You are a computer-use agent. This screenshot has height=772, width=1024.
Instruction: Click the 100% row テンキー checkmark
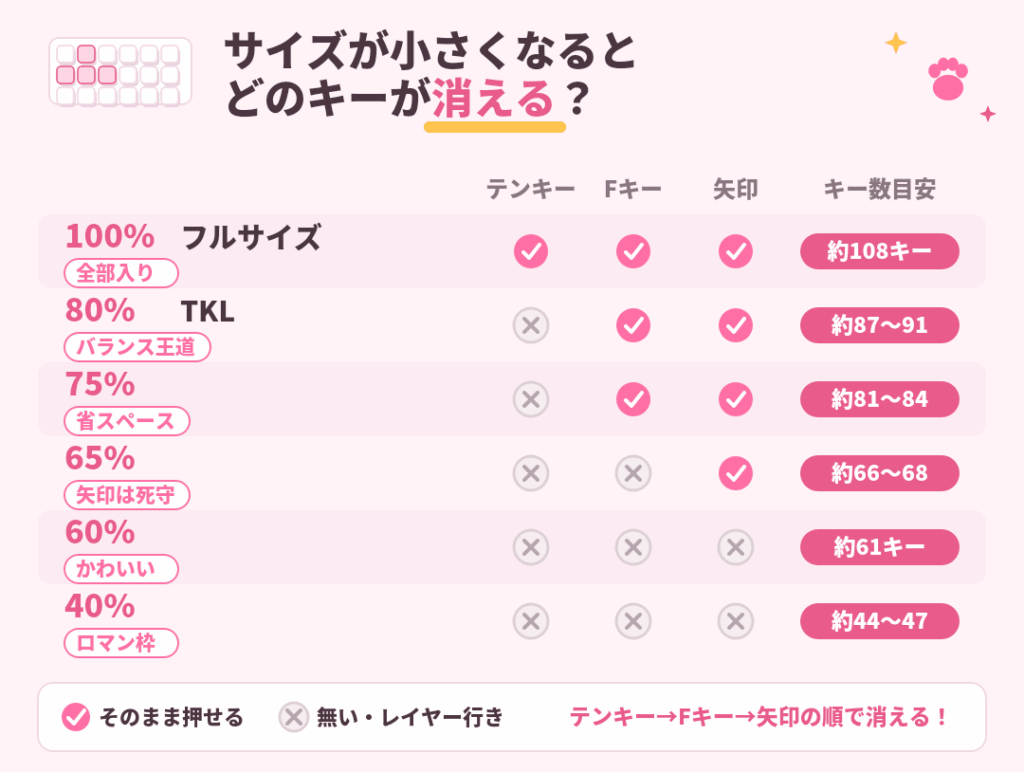click(x=531, y=251)
